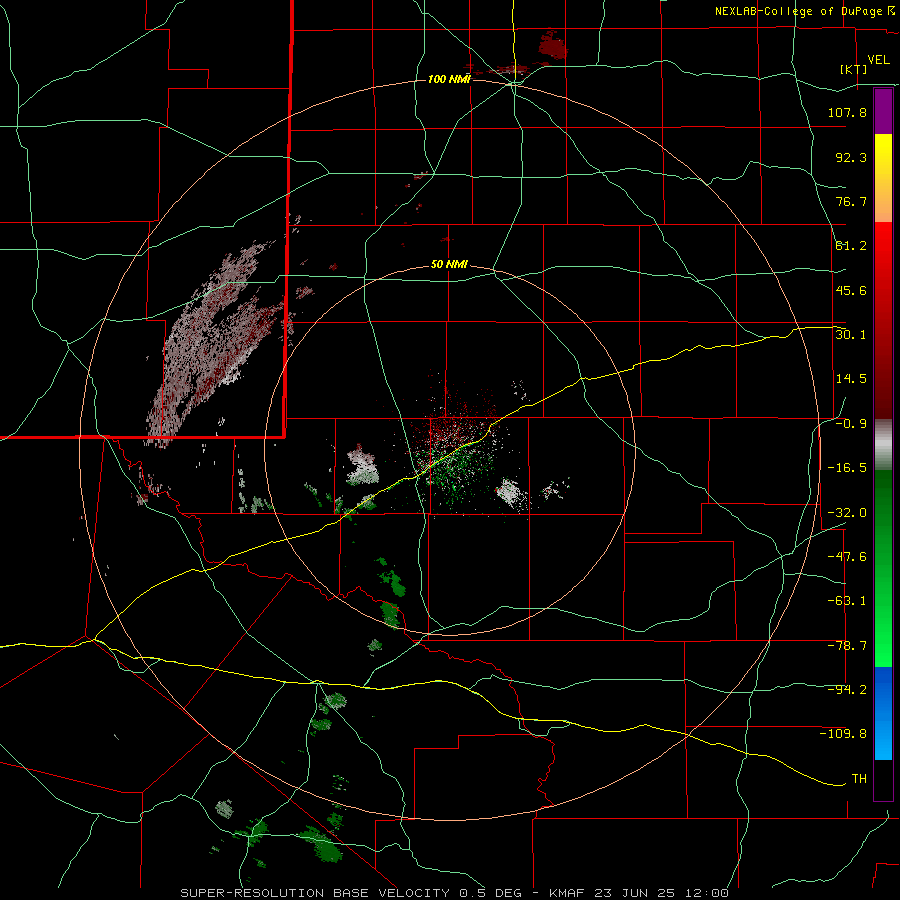Click the 14.5 velocity scale value
The width and height of the screenshot is (900, 900).
pos(851,379)
